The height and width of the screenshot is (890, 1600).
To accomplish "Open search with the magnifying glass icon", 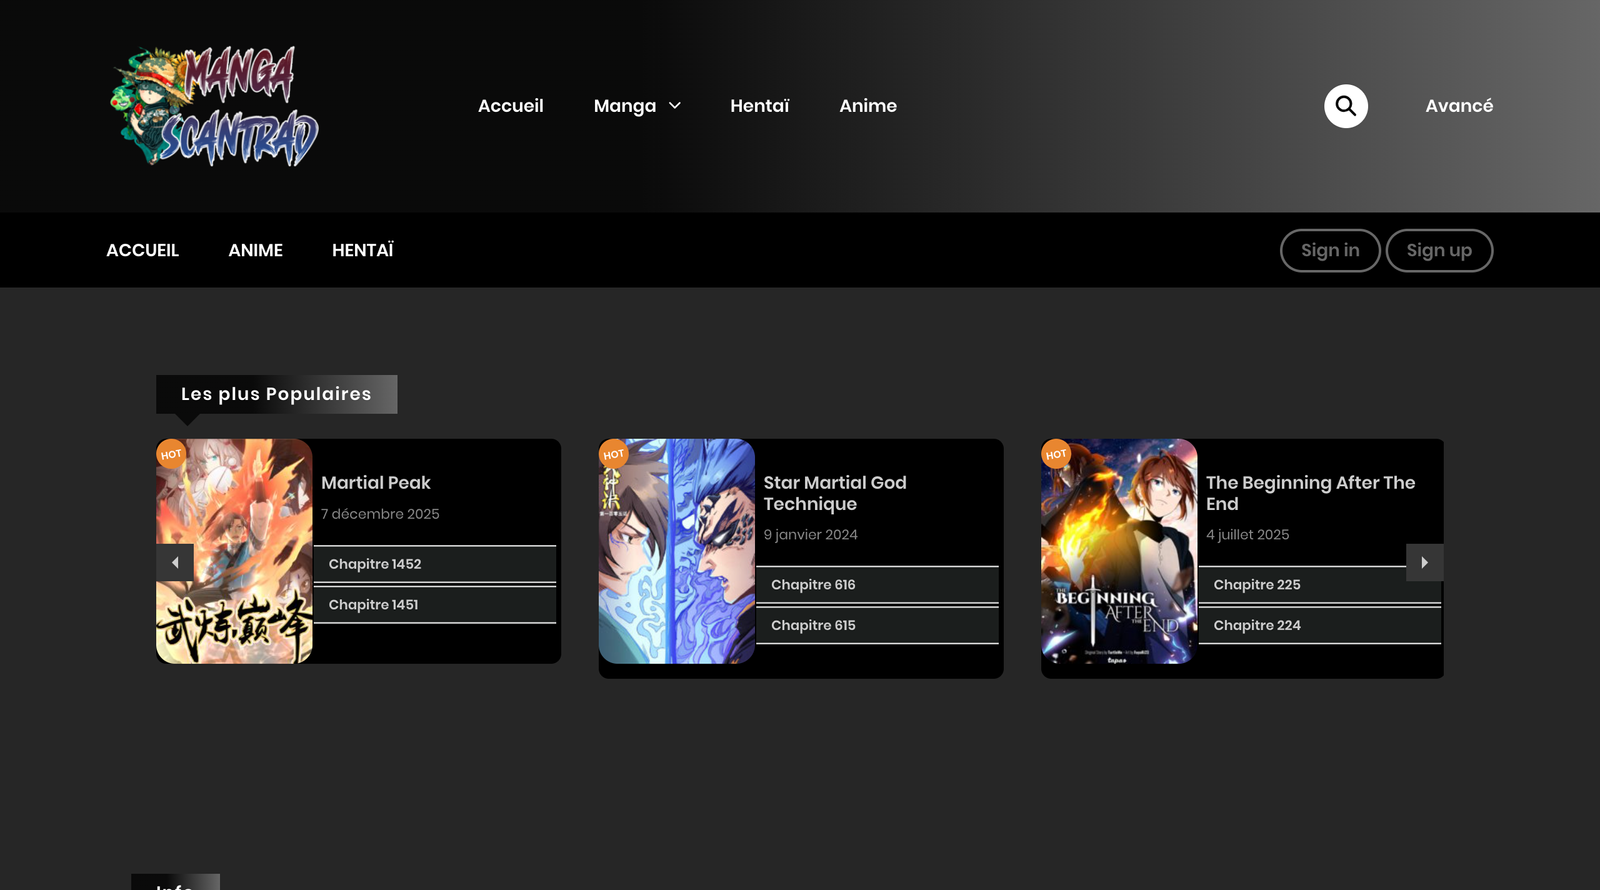I will point(1345,106).
